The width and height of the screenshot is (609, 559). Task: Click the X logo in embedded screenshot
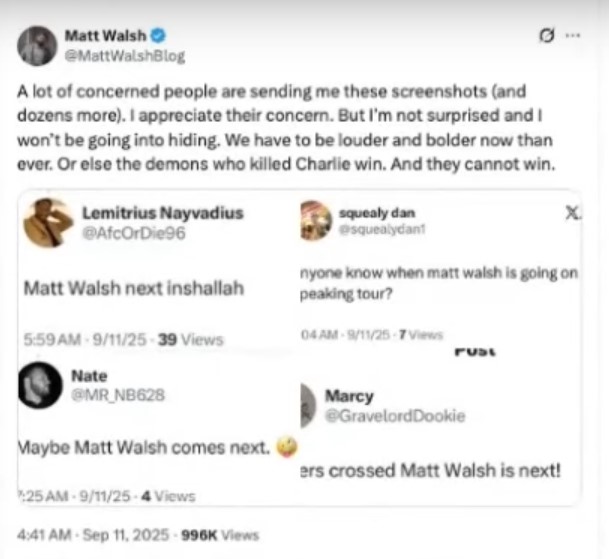(x=572, y=212)
